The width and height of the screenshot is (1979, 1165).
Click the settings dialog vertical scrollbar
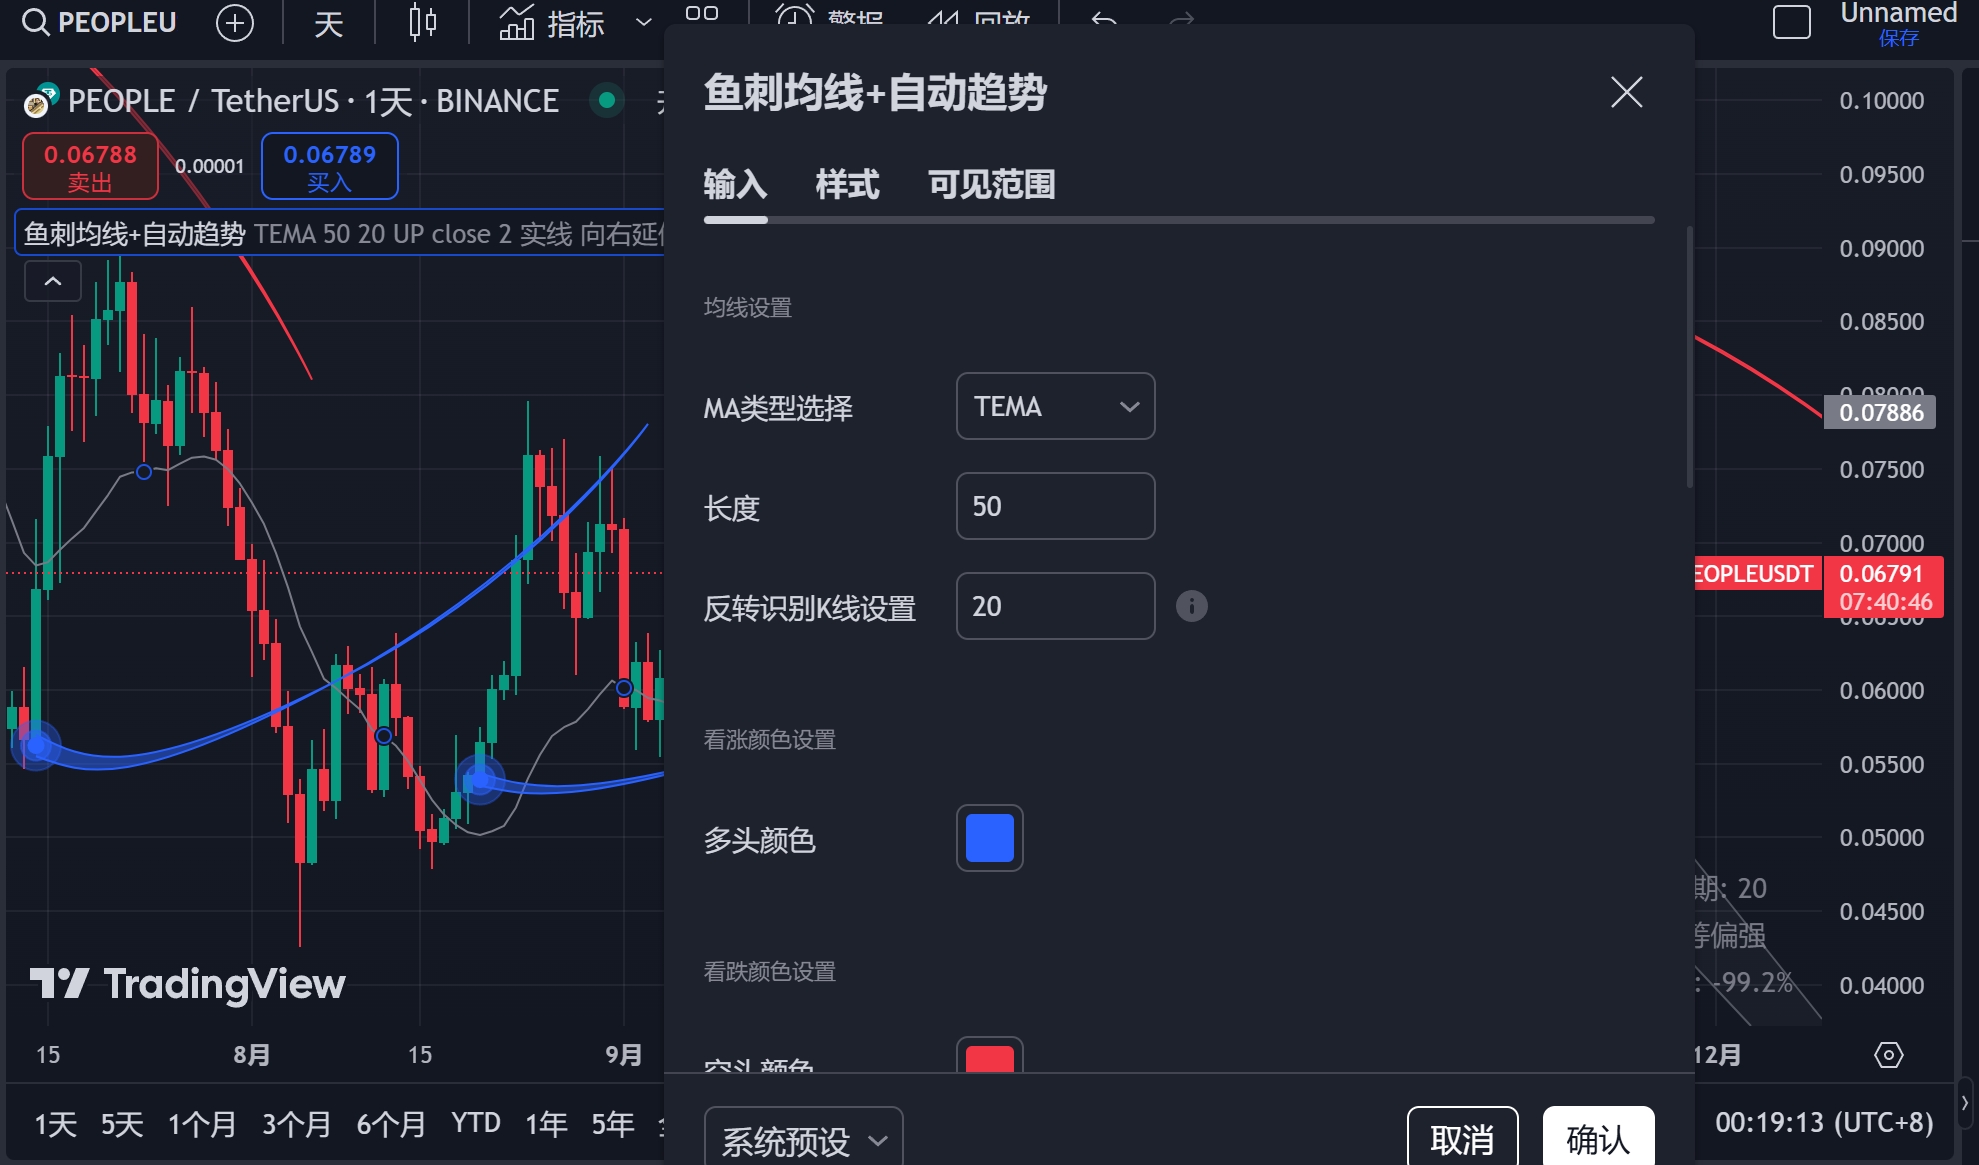coord(1689,357)
